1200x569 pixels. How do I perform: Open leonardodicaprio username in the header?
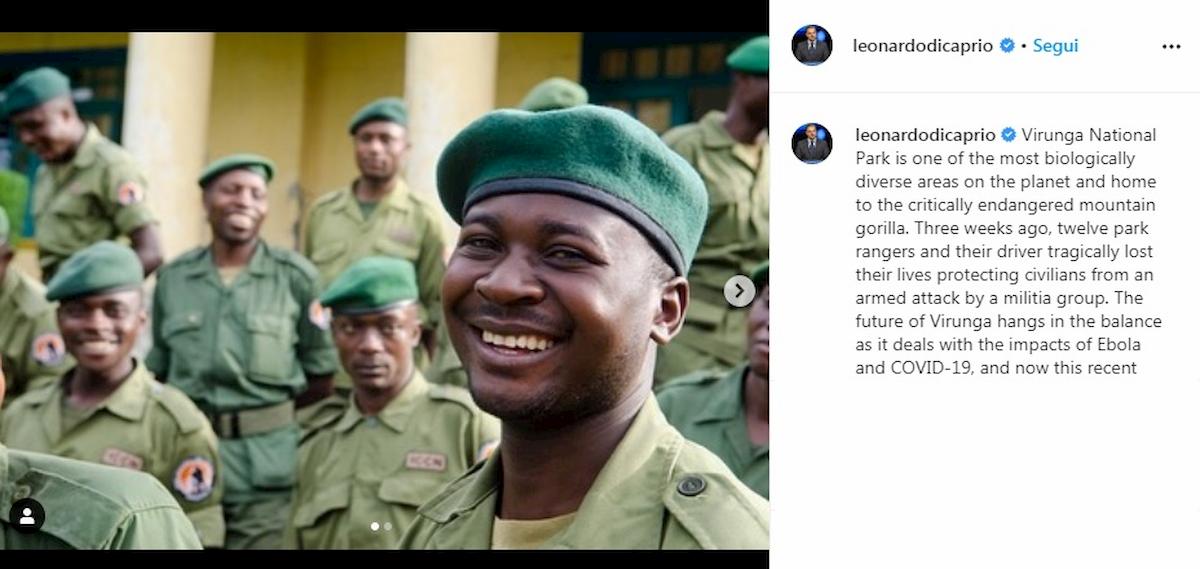(923, 46)
